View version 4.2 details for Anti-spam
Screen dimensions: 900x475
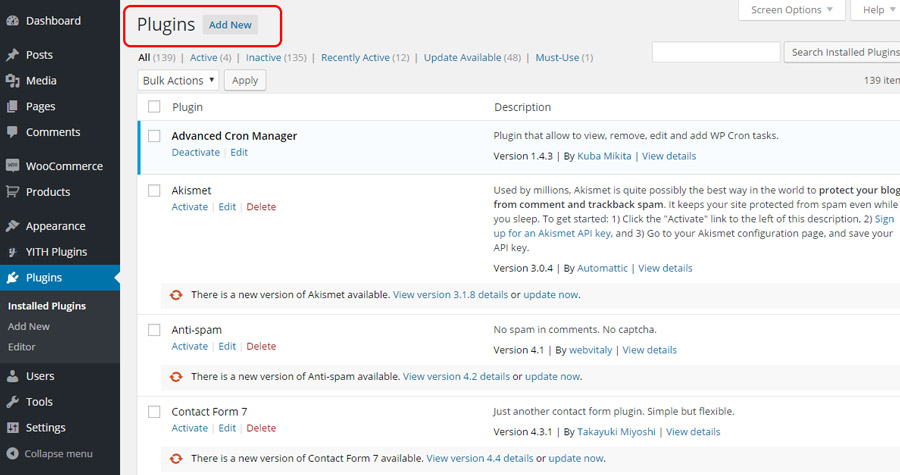456,376
